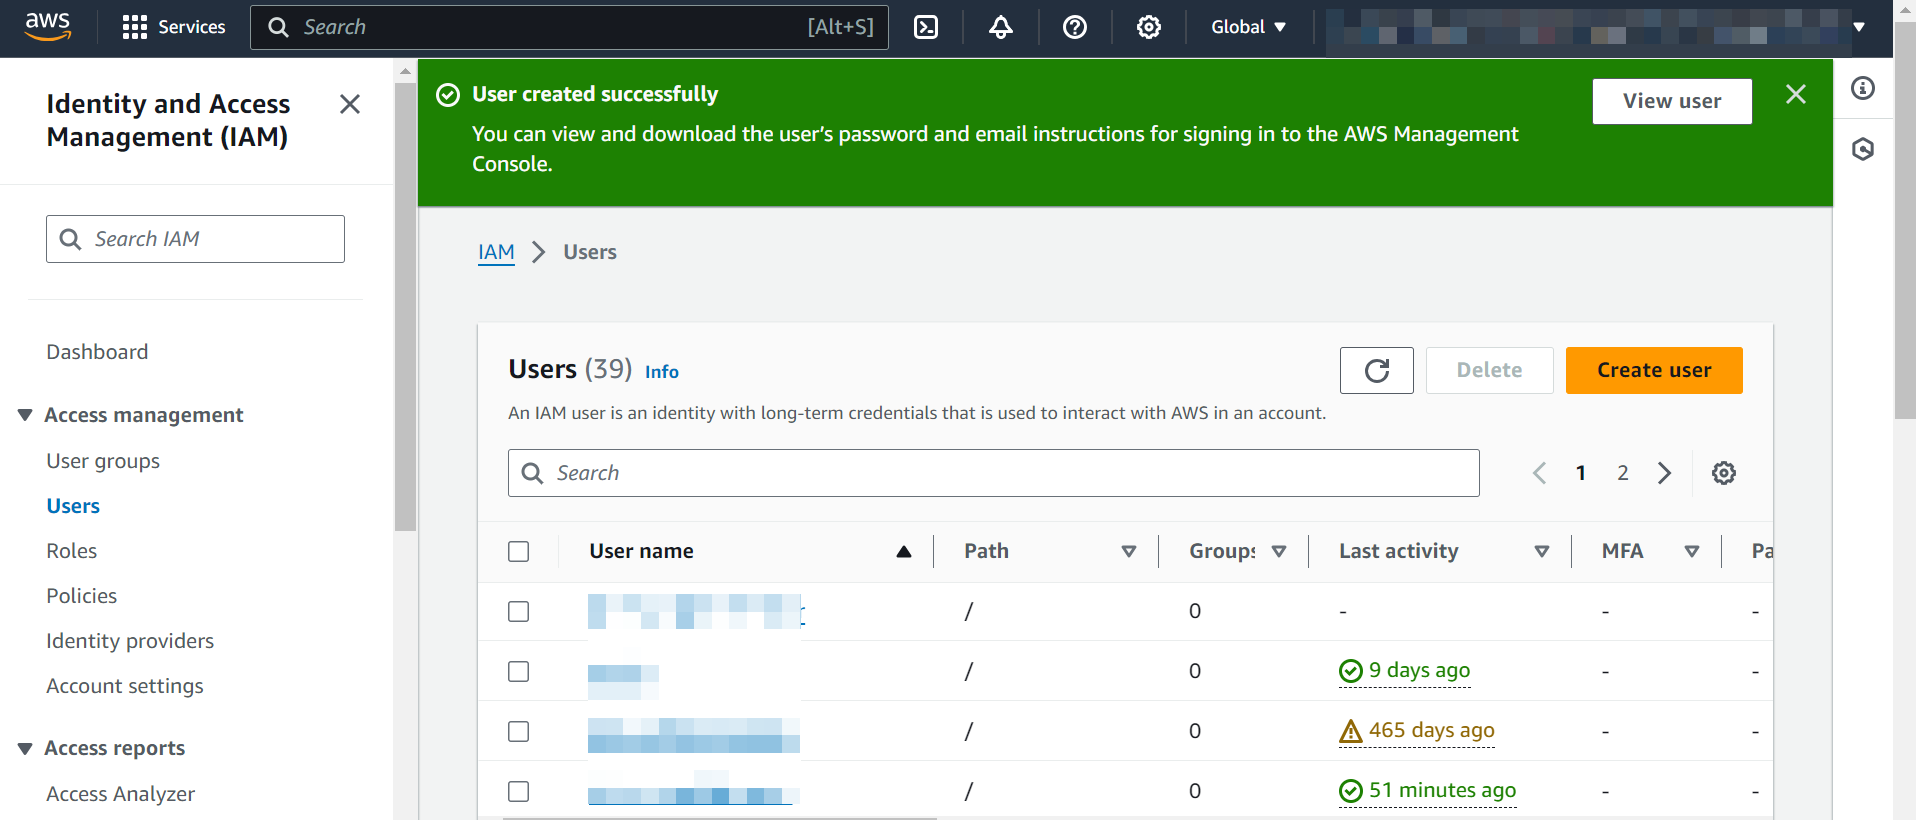Go to the previous page of users

(x=1540, y=473)
